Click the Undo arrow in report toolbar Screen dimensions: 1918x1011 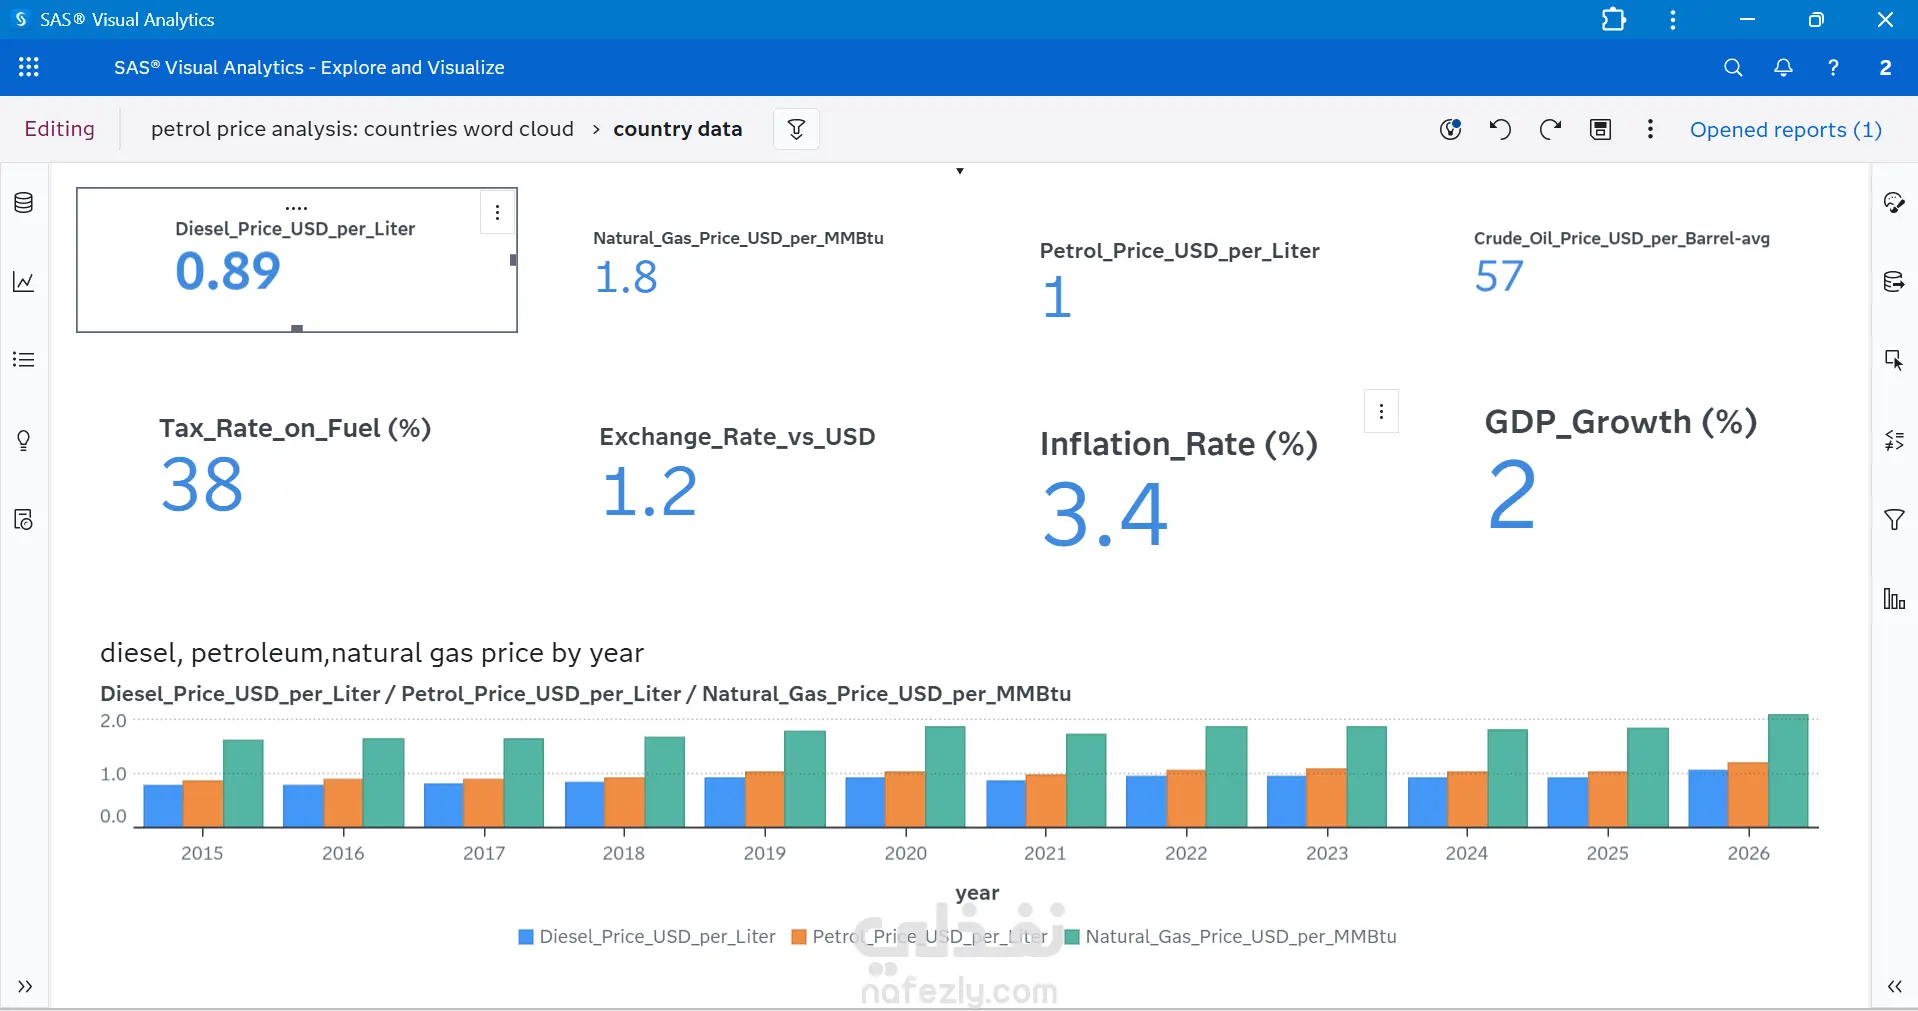click(1500, 129)
